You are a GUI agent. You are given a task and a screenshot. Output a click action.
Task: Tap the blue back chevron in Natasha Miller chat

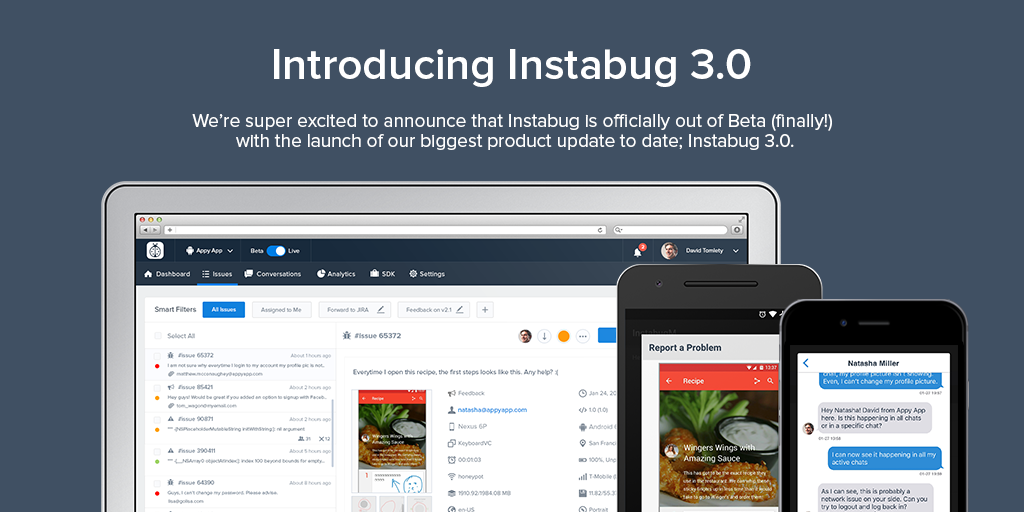point(806,363)
